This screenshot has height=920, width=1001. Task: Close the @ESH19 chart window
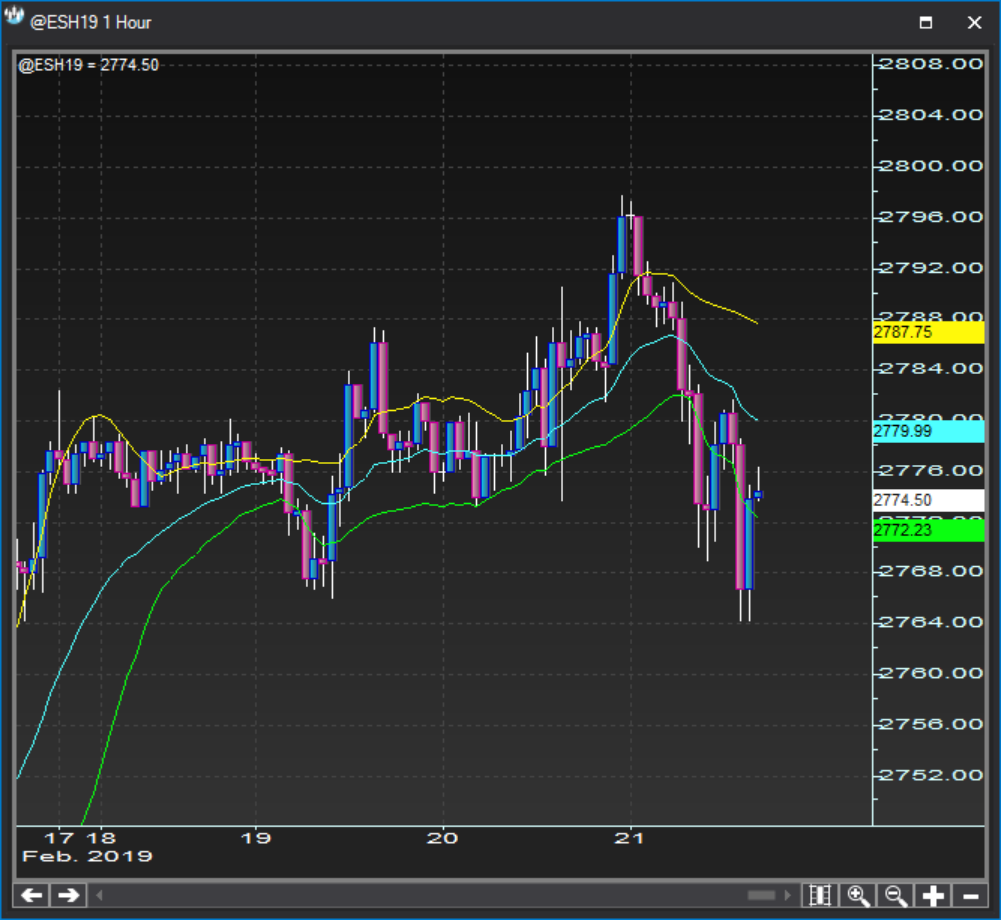(x=974, y=23)
